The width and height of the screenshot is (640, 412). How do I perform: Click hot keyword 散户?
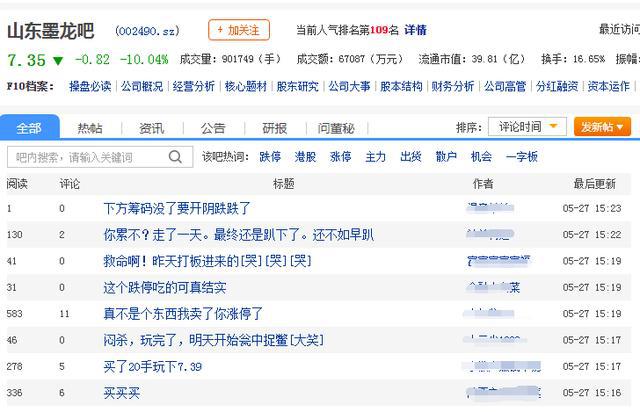click(446, 156)
